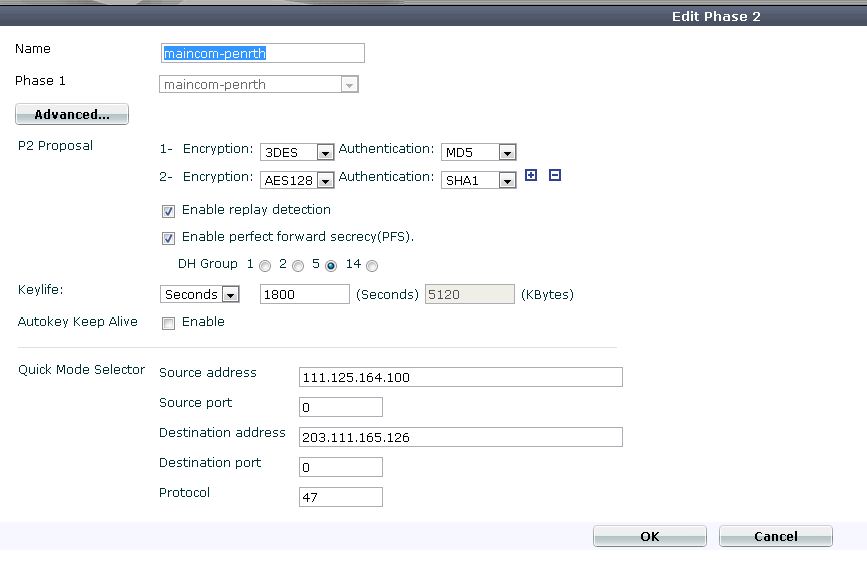The image size is (867, 584).
Task: Enable Autokey Keep Alive checkbox
Action: (x=168, y=323)
